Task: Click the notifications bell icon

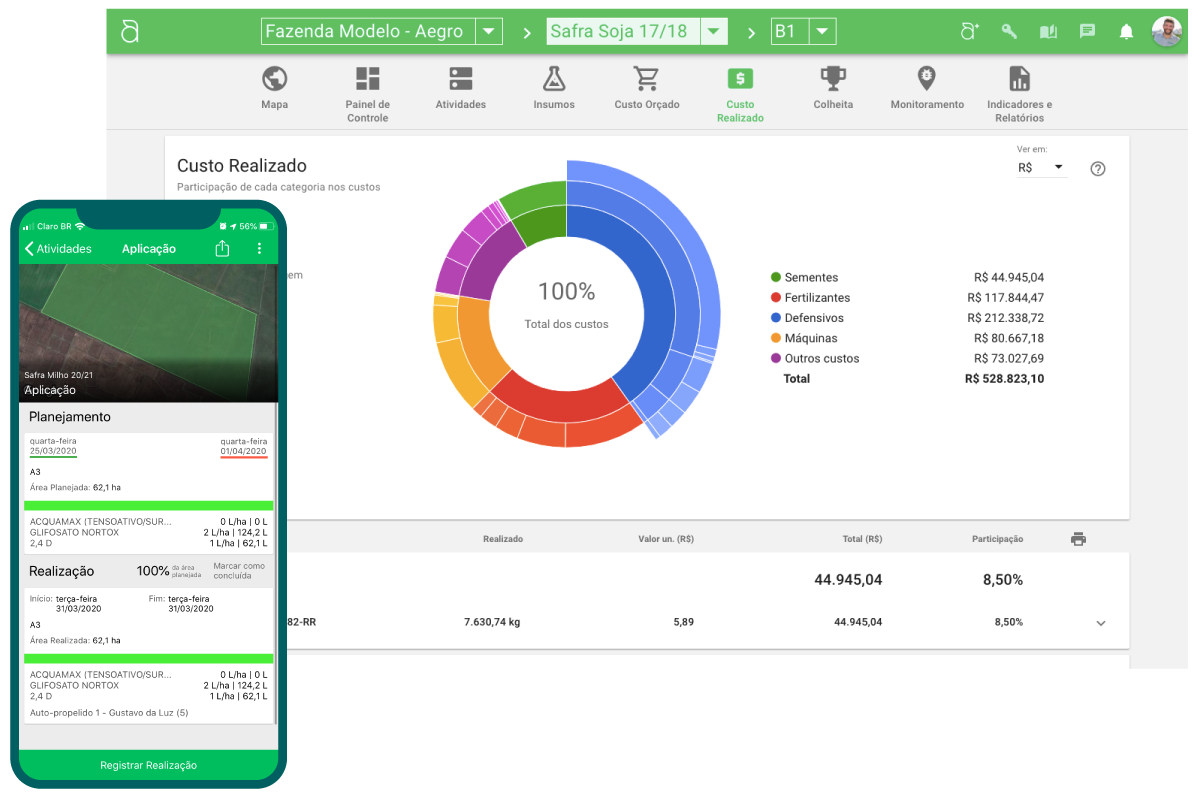Action: [x=1126, y=32]
